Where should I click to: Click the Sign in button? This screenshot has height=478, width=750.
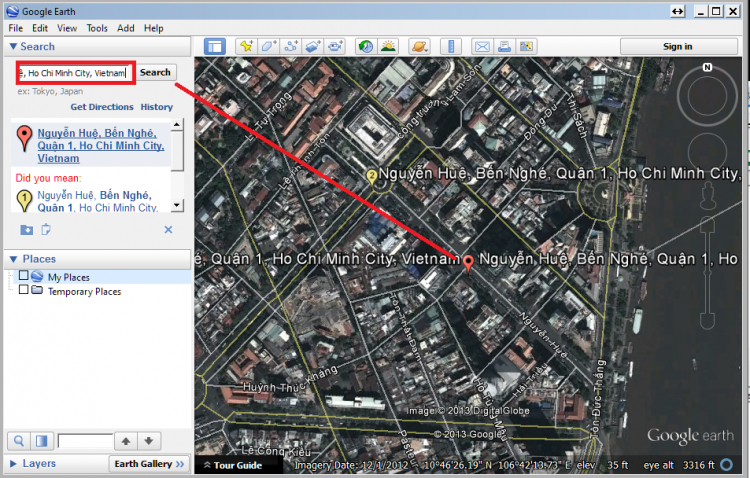pos(678,46)
